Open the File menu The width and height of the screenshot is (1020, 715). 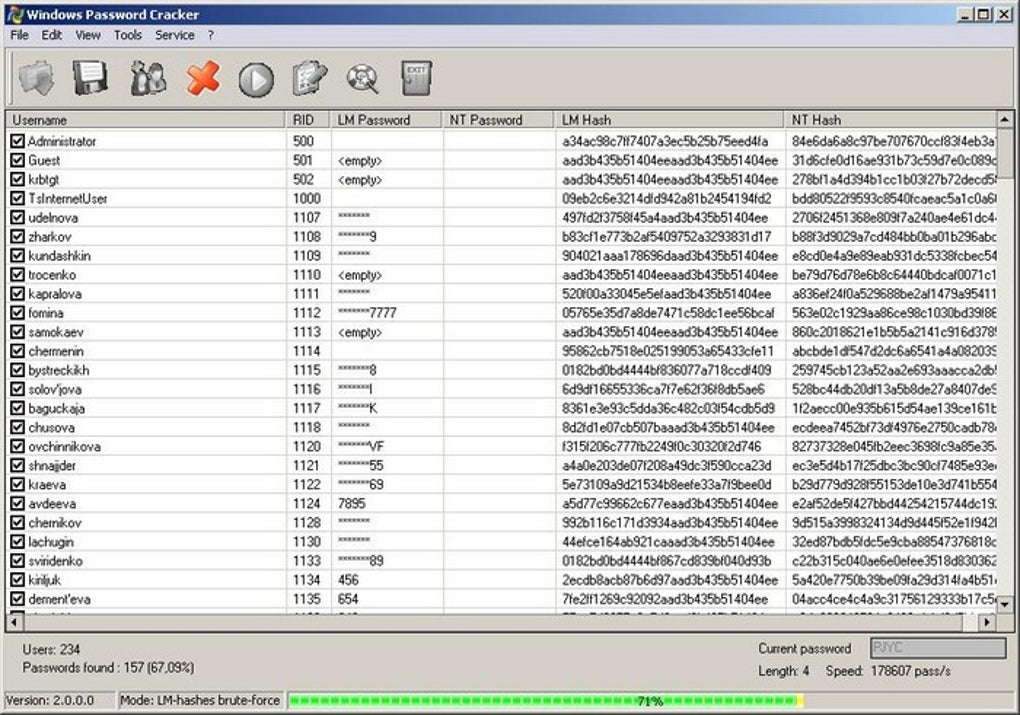pyautogui.click(x=20, y=35)
